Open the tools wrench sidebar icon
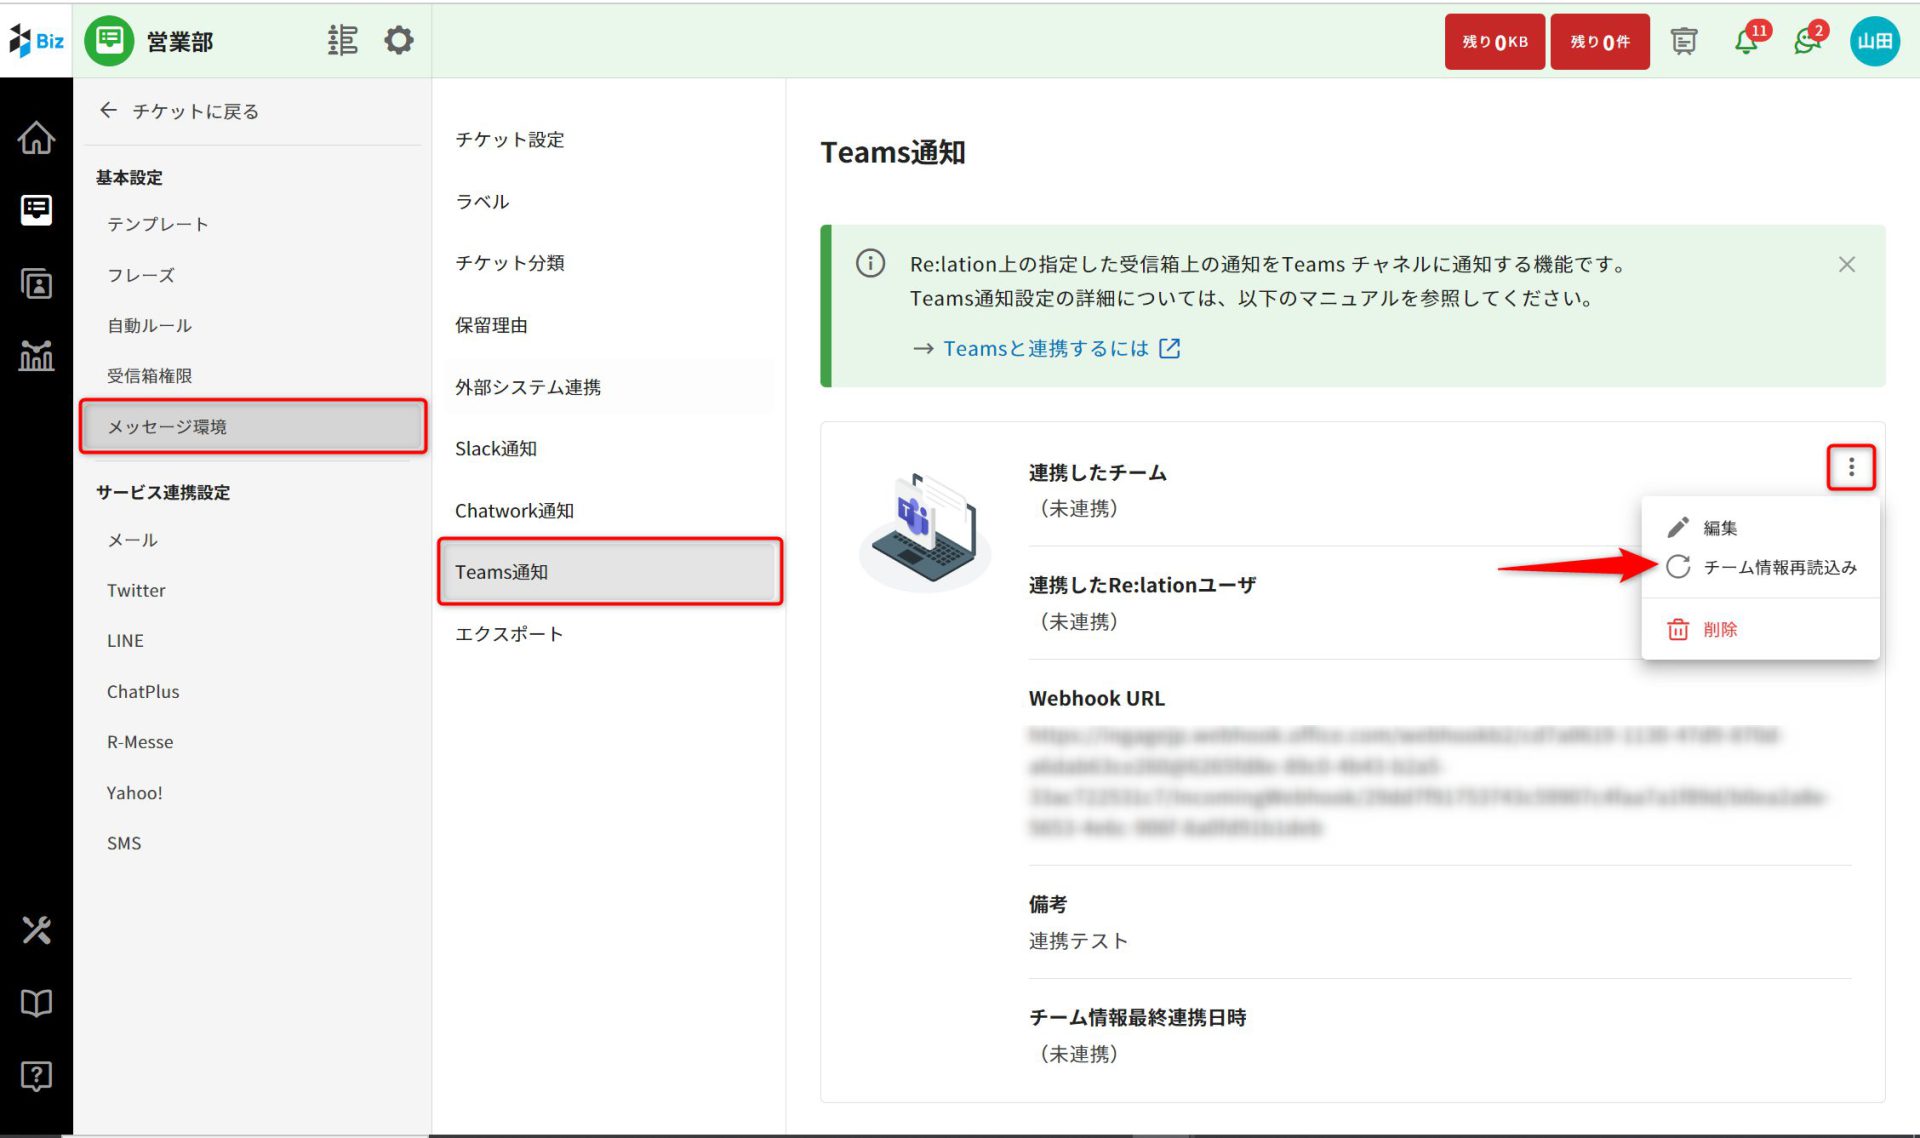The image size is (1920, 1138). pyautogui.click(x=36, y=930)
